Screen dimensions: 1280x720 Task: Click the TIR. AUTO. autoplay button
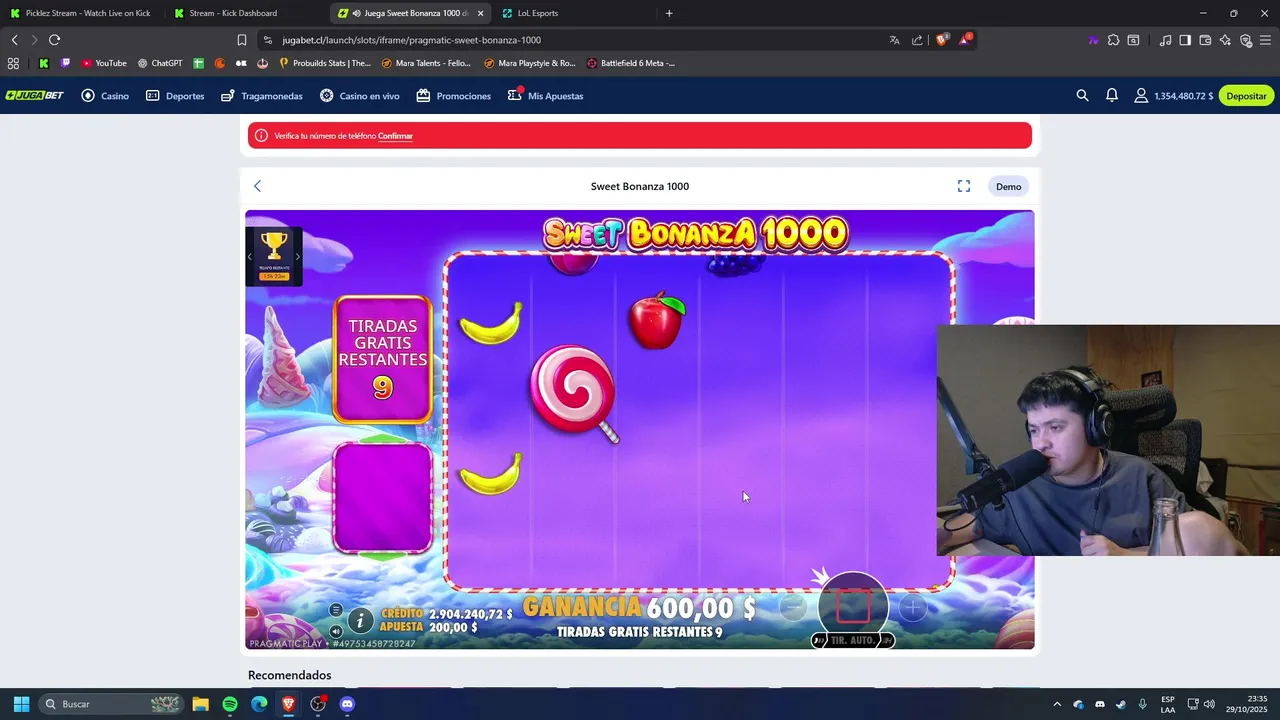tap(852, 640)
